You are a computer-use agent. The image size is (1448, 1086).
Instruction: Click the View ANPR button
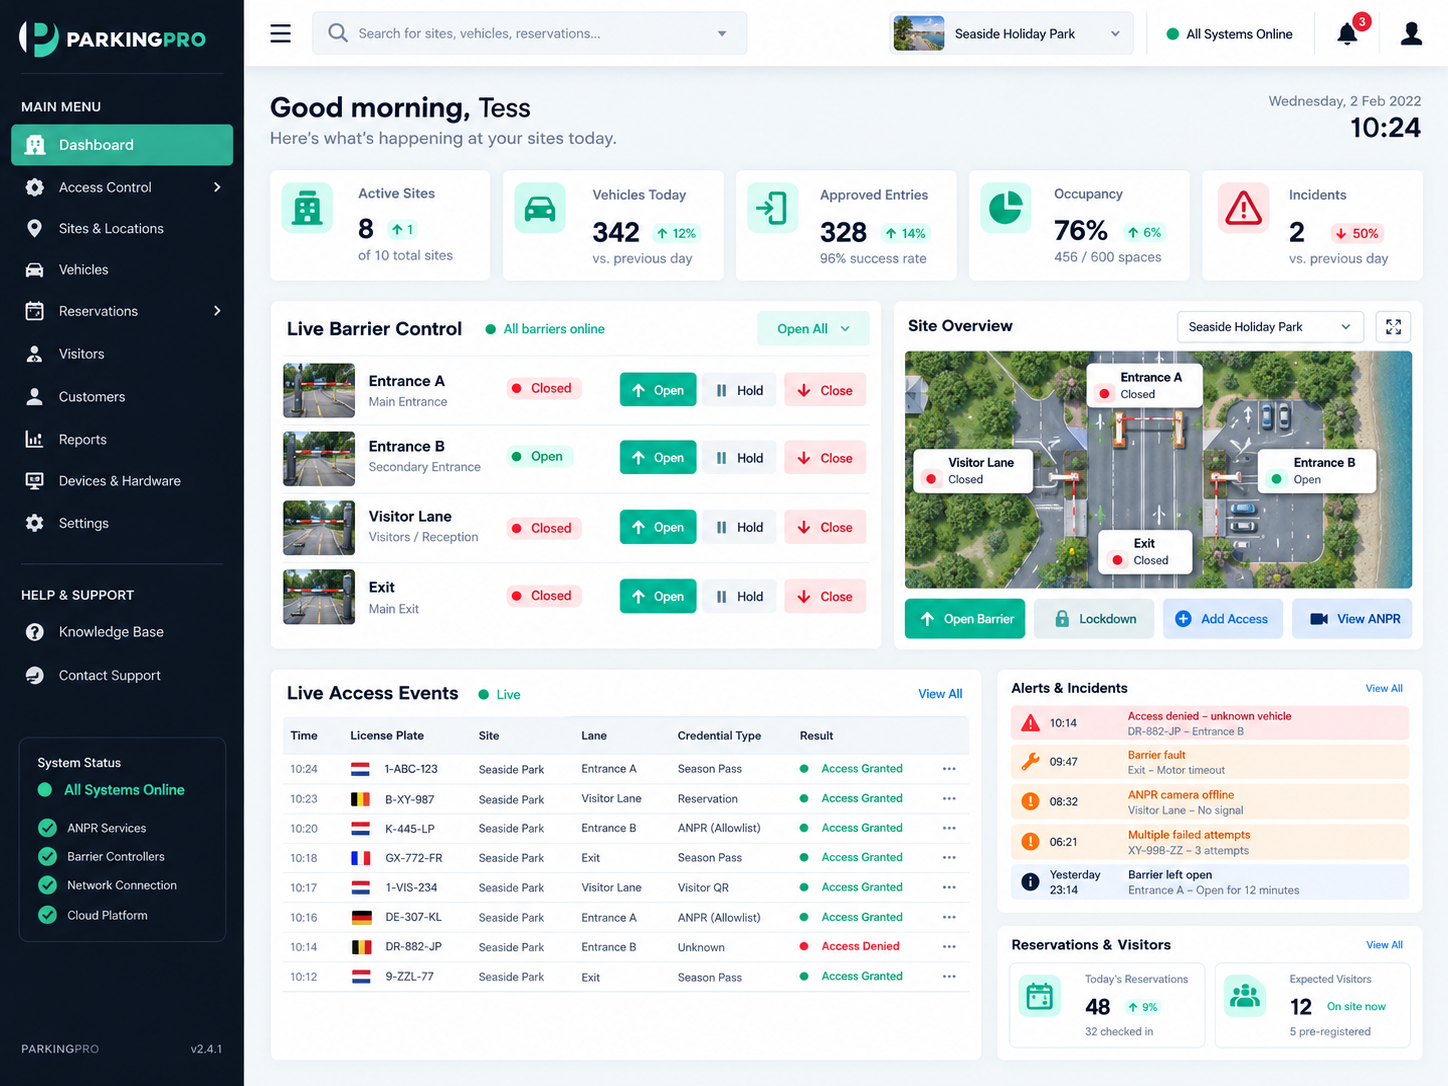click(1352, 619)
